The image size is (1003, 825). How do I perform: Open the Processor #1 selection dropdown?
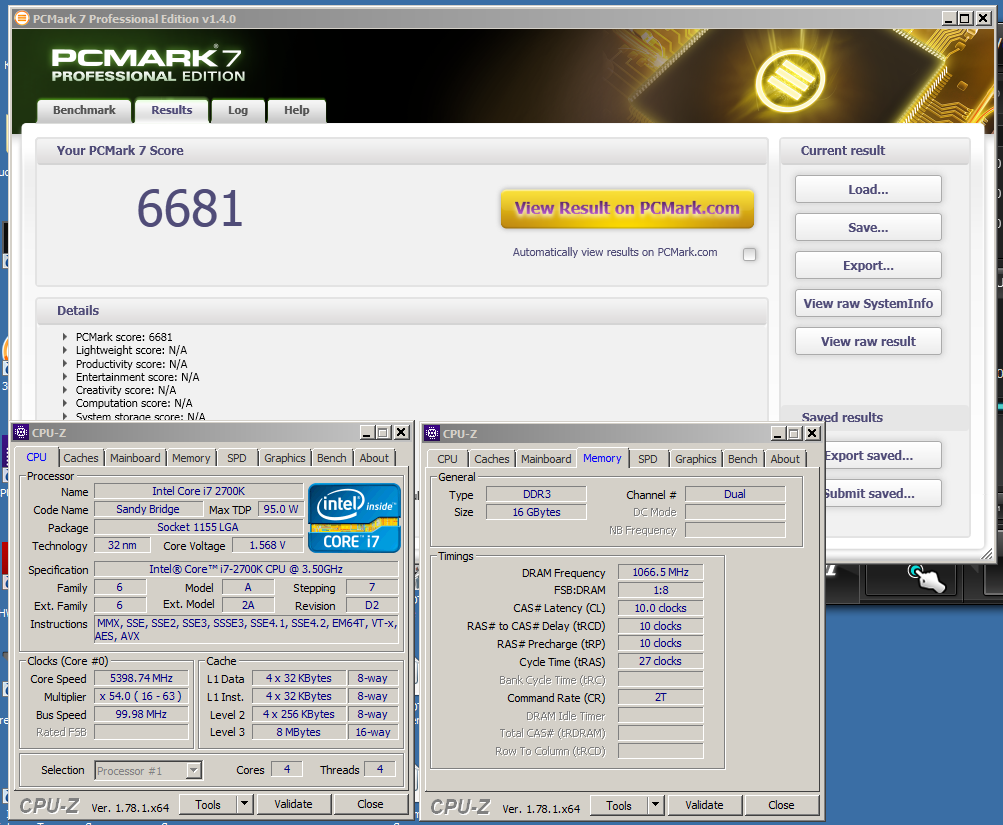pyautogui.click(x=193, y=771)
